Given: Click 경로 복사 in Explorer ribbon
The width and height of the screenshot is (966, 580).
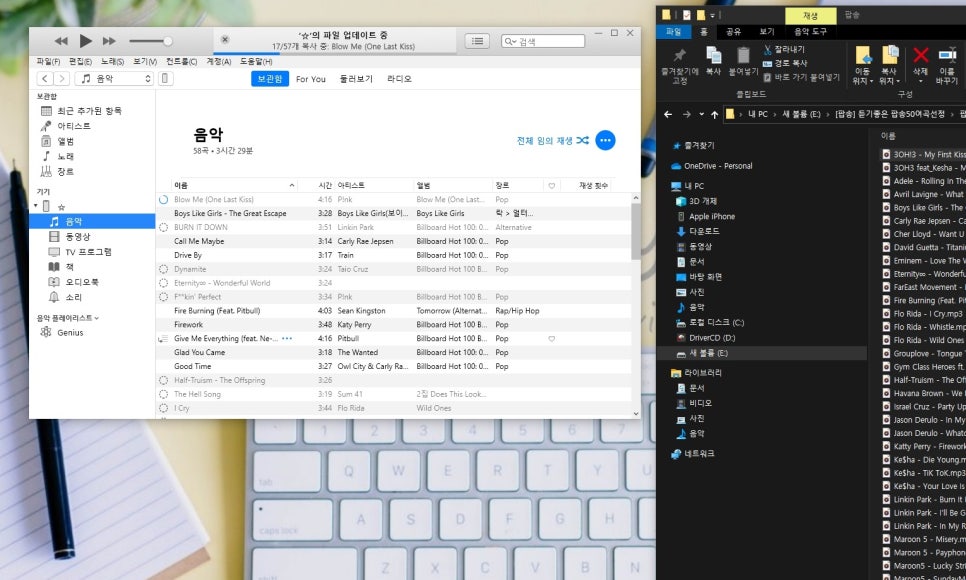Looking at the screenshot, I should pyautogui.click(x=785, y=63).
